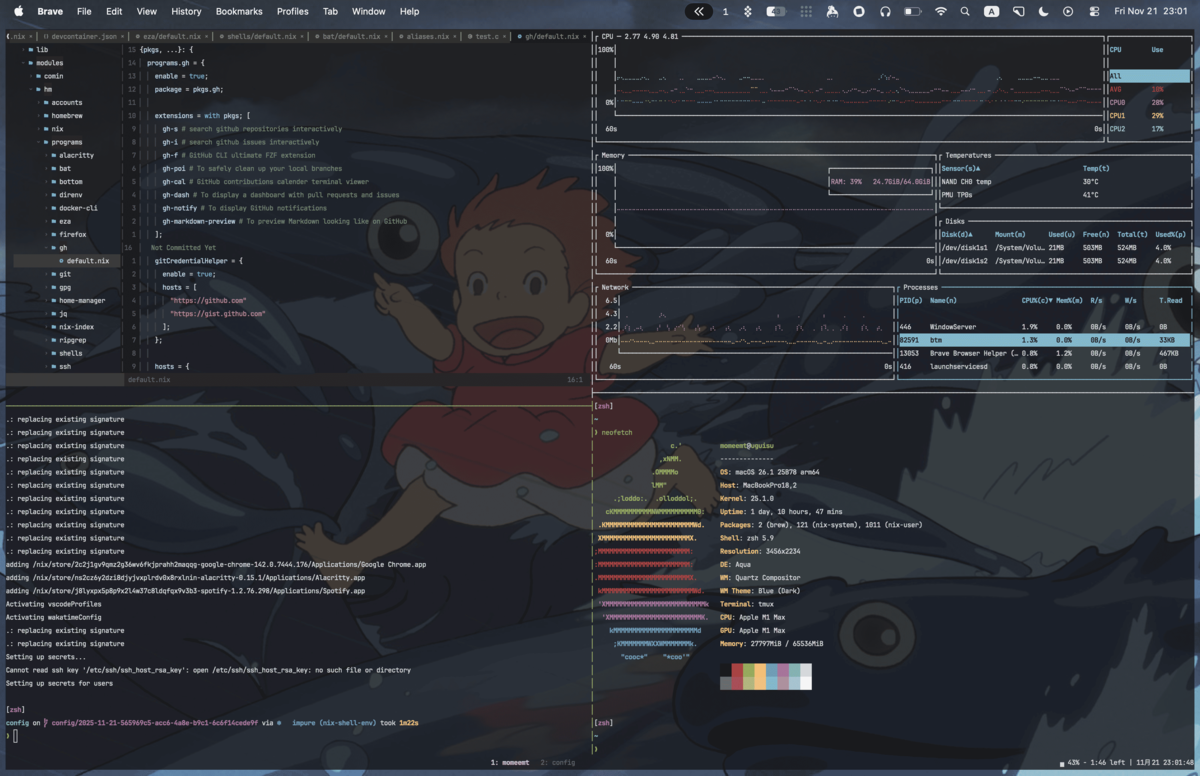This screenshot has height=776, width=1200.
Task: Click the double-chevron collapse icon in menu bar
Action: pos(698,11)
